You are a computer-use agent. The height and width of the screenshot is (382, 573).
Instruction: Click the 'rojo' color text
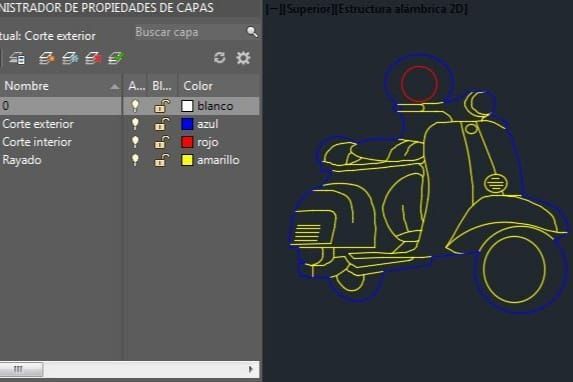(207, 142)
